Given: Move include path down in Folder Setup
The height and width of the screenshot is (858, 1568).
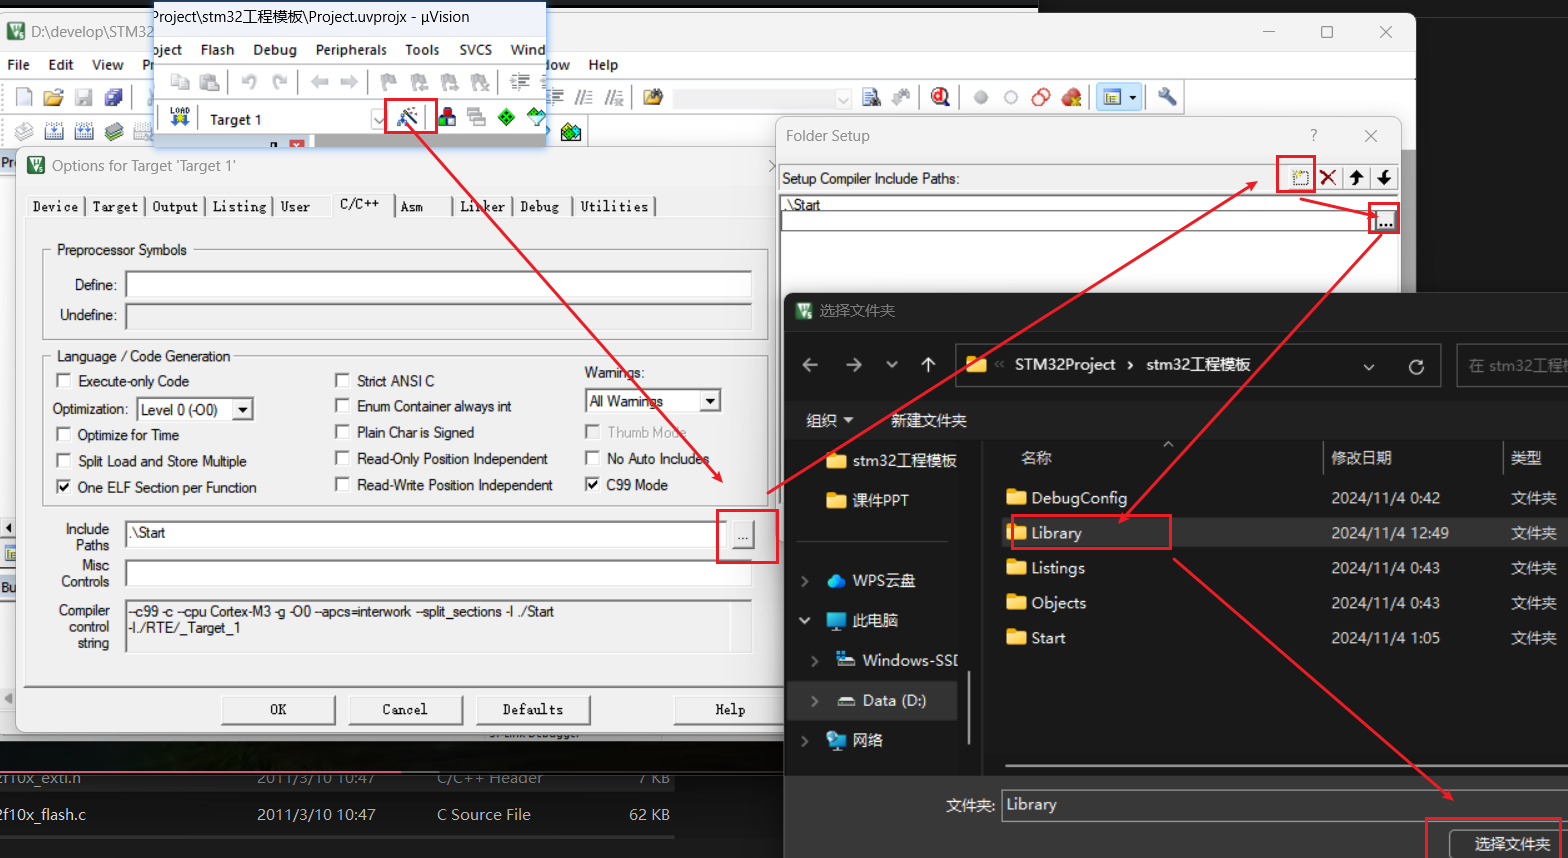Looking at the screenshot, I should point(1384,177).
